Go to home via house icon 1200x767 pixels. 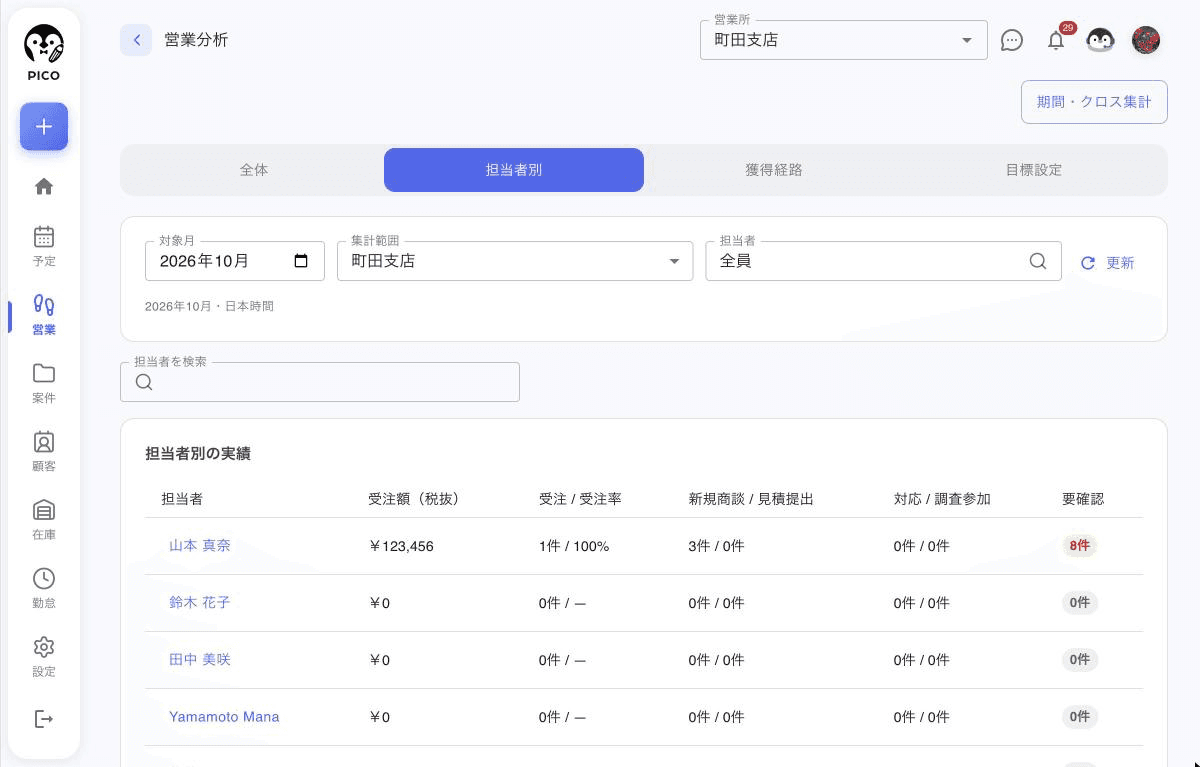tap(44, 186)
